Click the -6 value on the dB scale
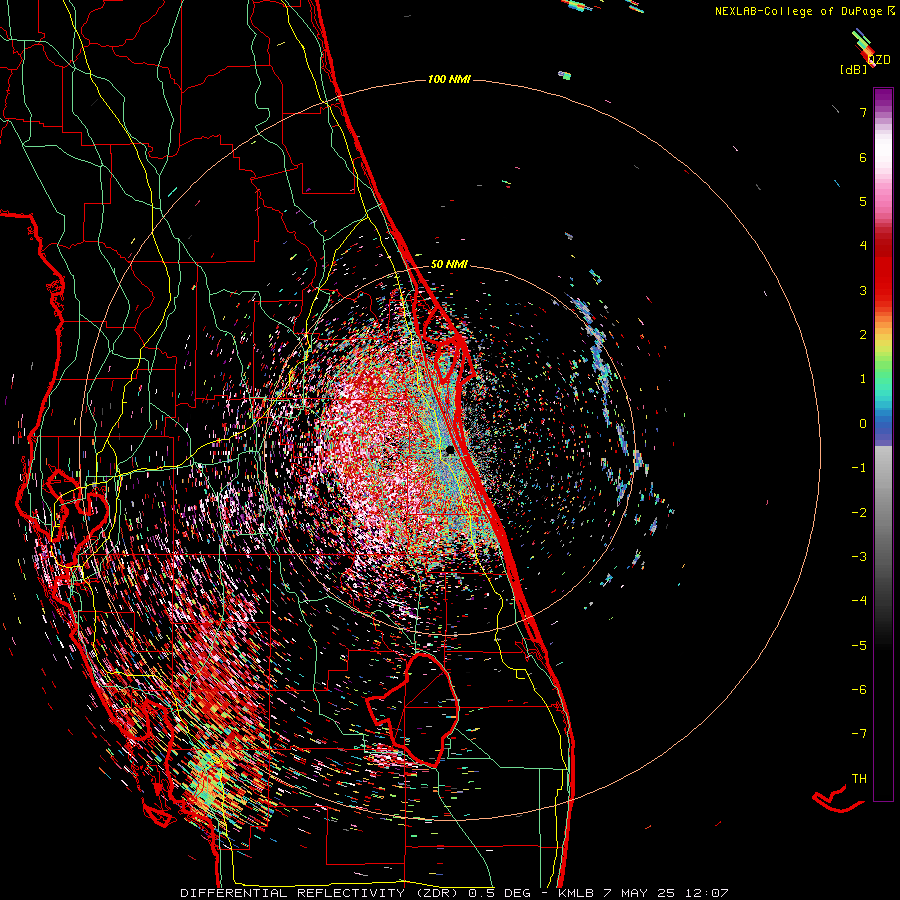The width and height of the screenshot is (900, 900). (859, 690)
